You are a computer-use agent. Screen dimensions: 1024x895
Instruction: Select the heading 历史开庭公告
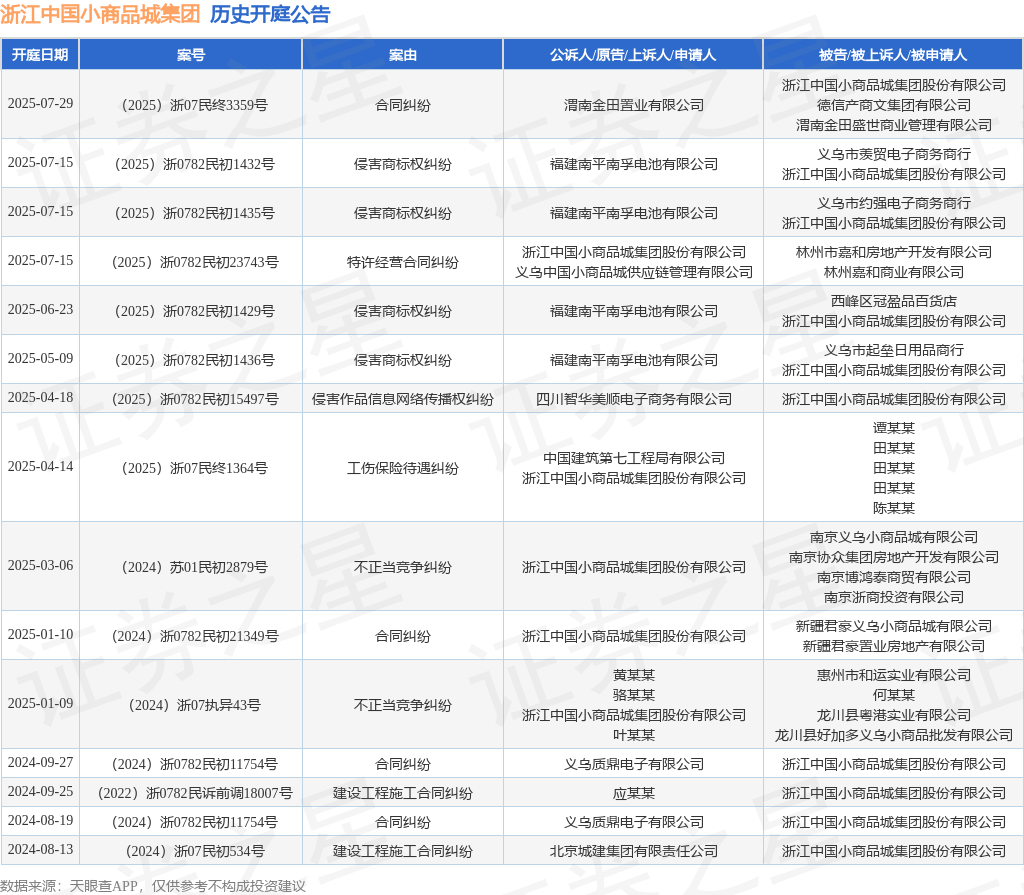pyautogui.click(x=270, y=14)
